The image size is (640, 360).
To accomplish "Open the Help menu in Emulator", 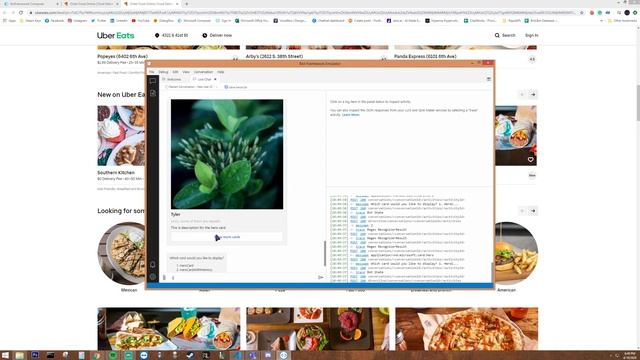I will (221, 72).
